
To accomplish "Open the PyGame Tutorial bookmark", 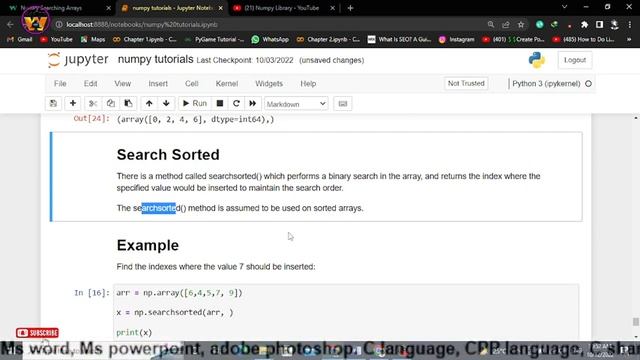I will point(214,40).
